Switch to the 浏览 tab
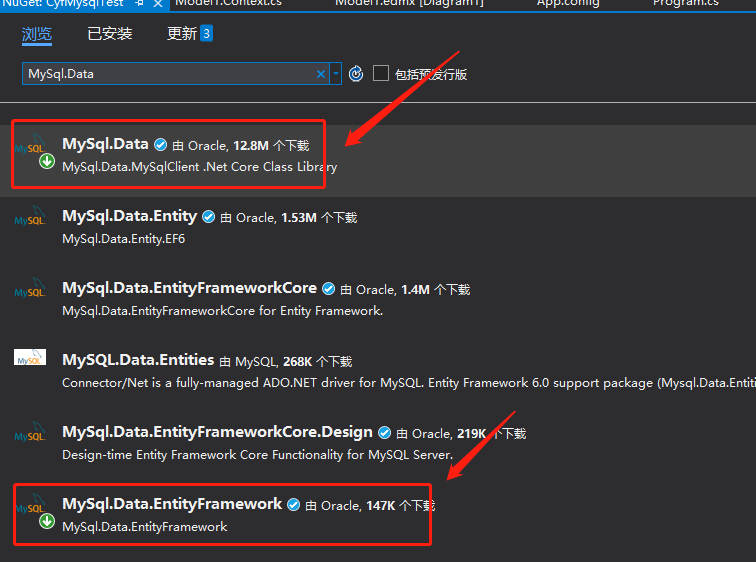Screen dimensions: 756x562 click(x=37, y=34)
